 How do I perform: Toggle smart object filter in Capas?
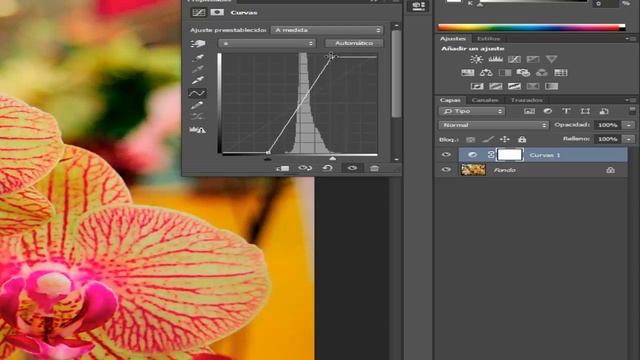coord(604,111)
